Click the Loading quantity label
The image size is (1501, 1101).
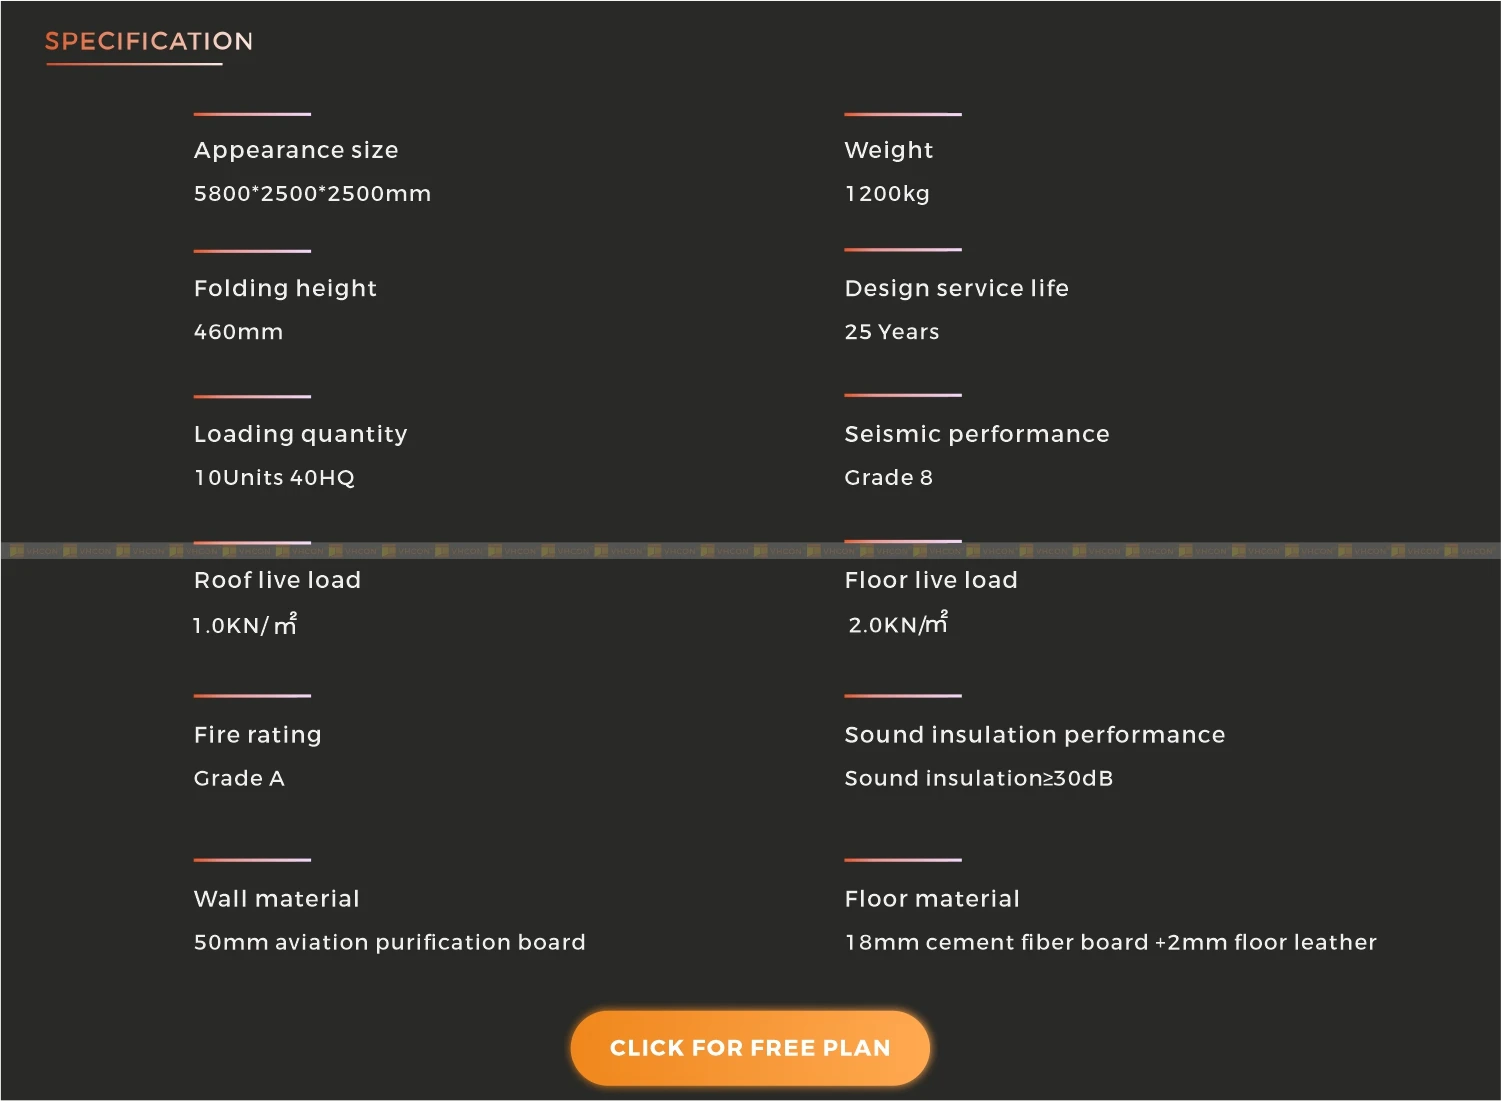pos(300,434)
